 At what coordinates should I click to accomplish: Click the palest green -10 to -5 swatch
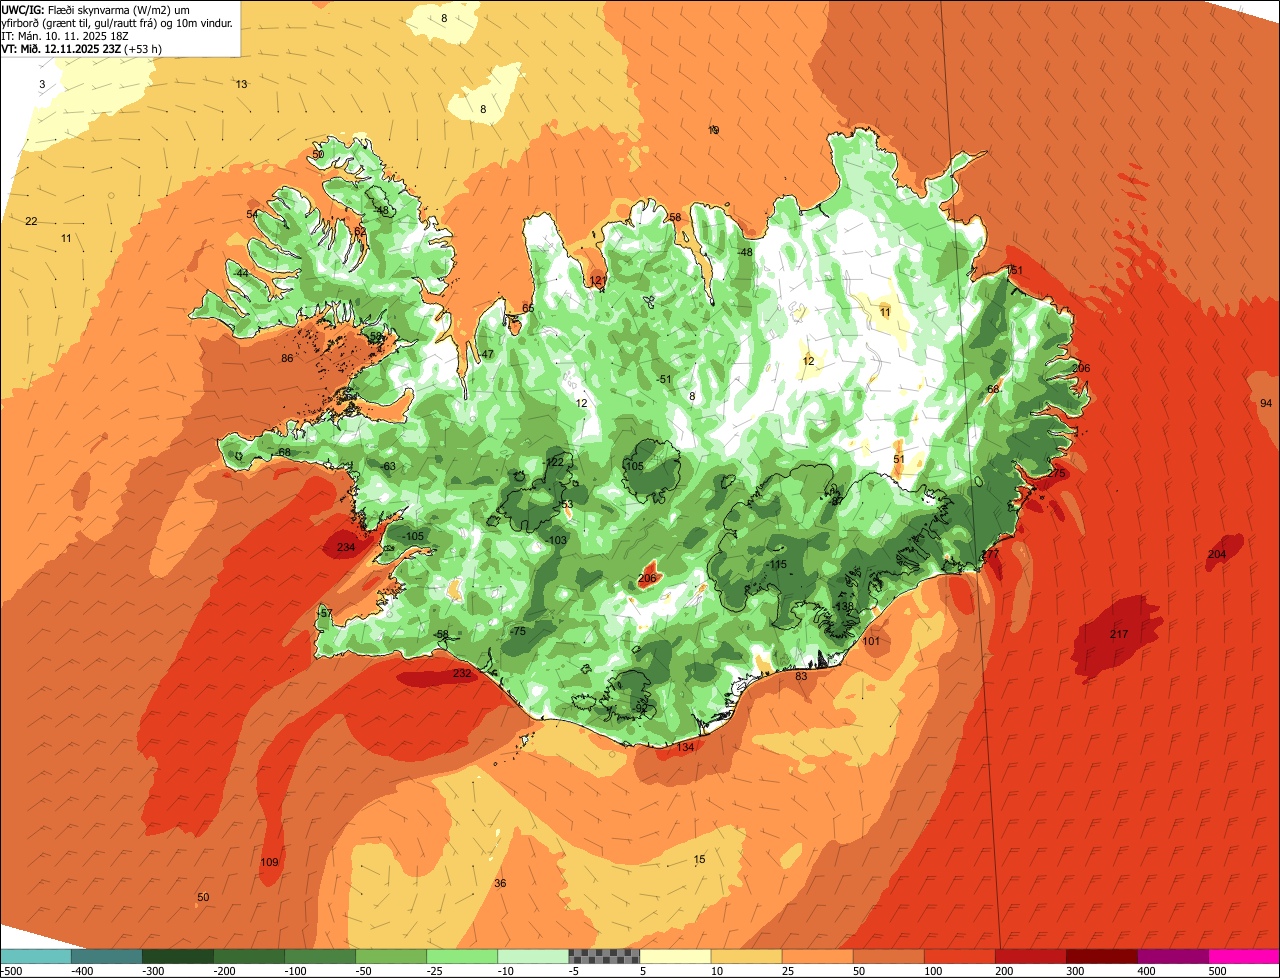click(533, 956)
